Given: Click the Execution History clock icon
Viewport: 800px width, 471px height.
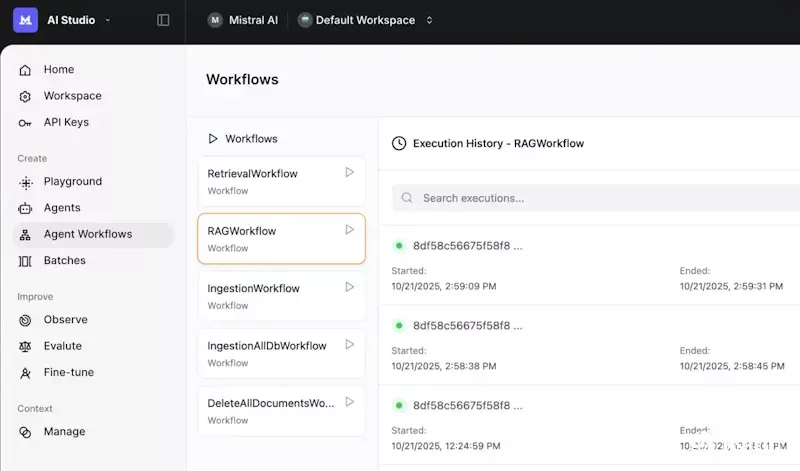Looking at the screenshot, I should point(399,143).
